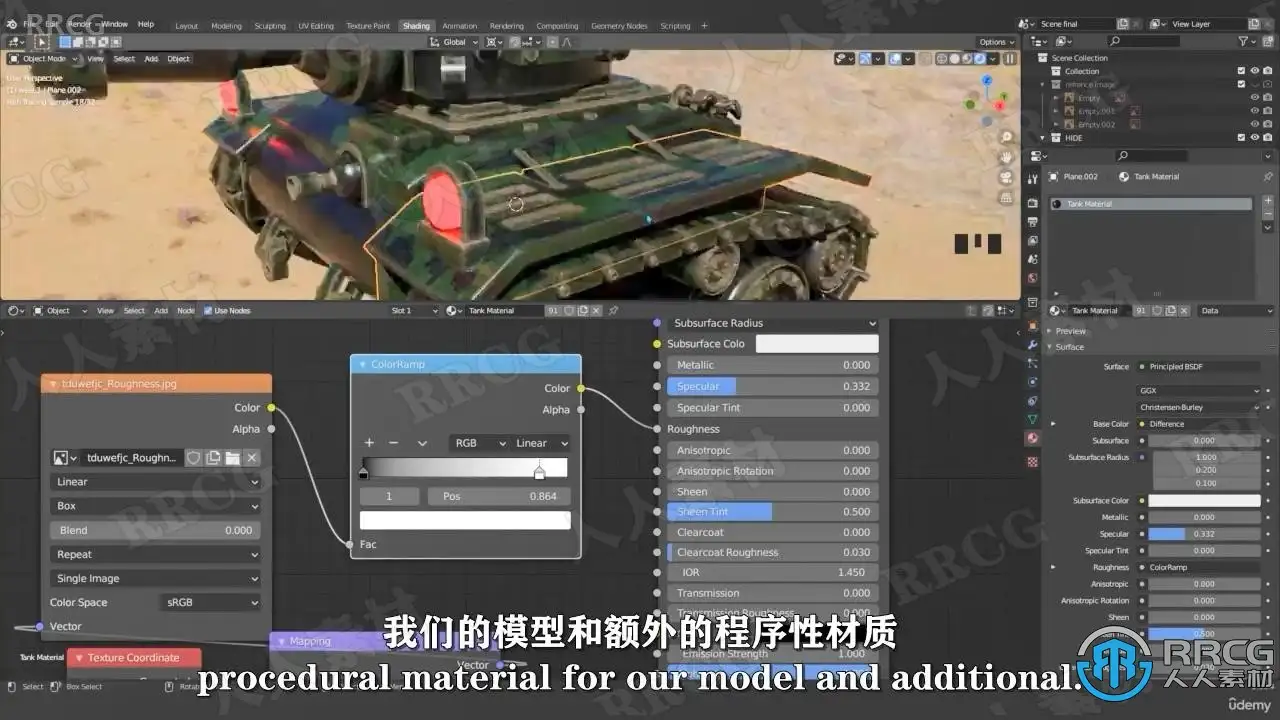
Task: Click the Specular slider in Principled node
Action: (772, 386)
